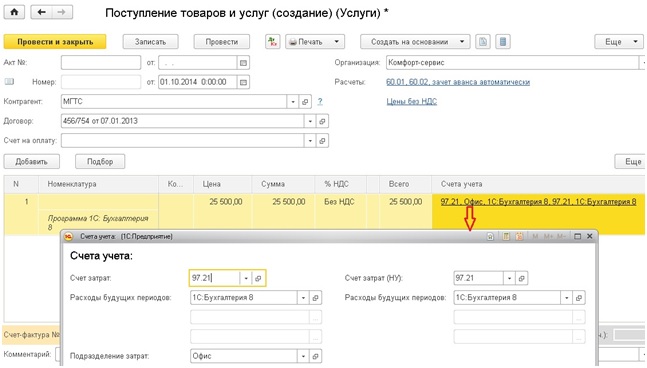Go to the home page icon

14,12
